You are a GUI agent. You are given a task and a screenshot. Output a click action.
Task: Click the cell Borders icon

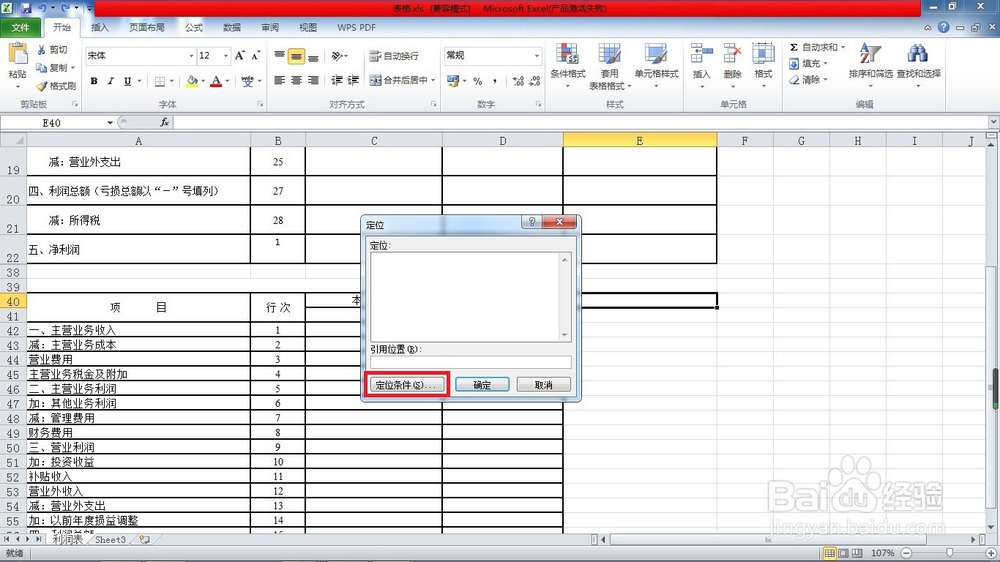[159, 81]
